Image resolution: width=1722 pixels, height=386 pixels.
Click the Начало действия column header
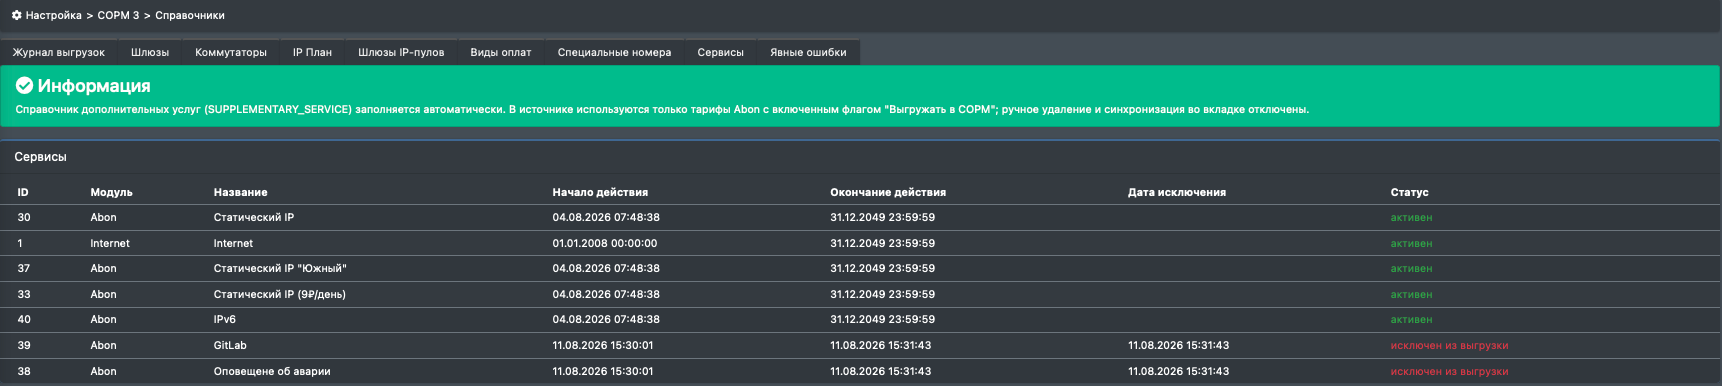coord(600,192)
